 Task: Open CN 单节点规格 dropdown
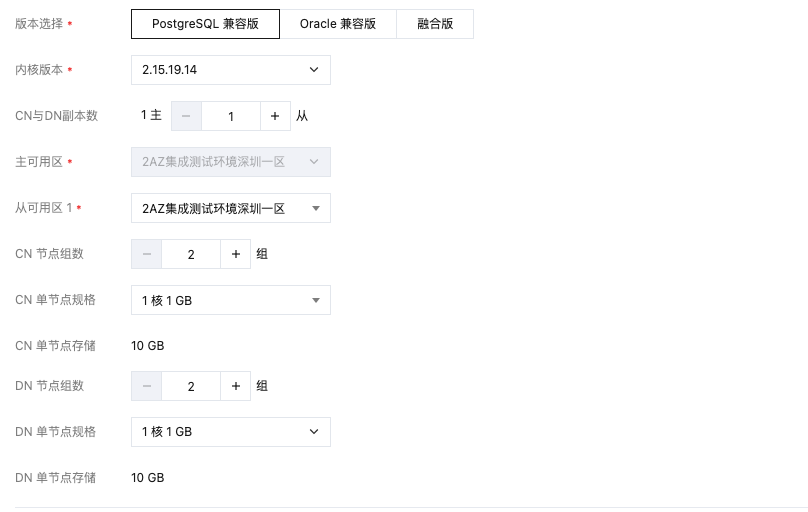[x=230, y=300]
